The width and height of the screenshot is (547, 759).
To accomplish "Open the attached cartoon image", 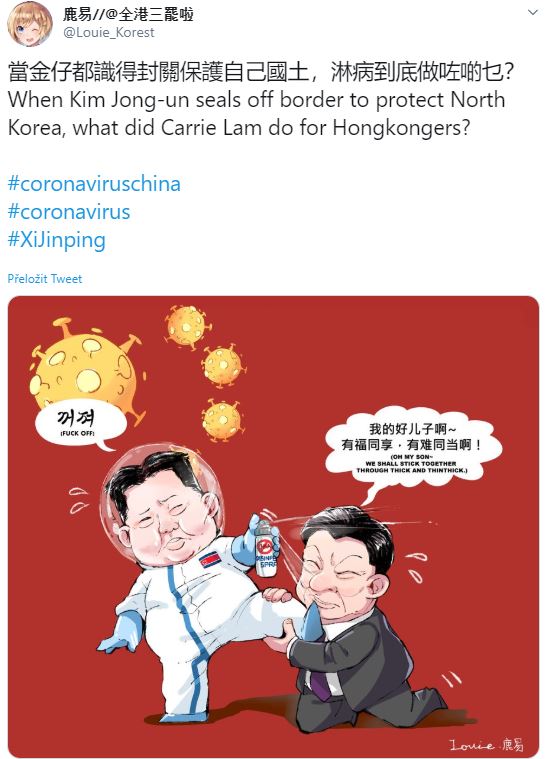I will click(274, 527).
